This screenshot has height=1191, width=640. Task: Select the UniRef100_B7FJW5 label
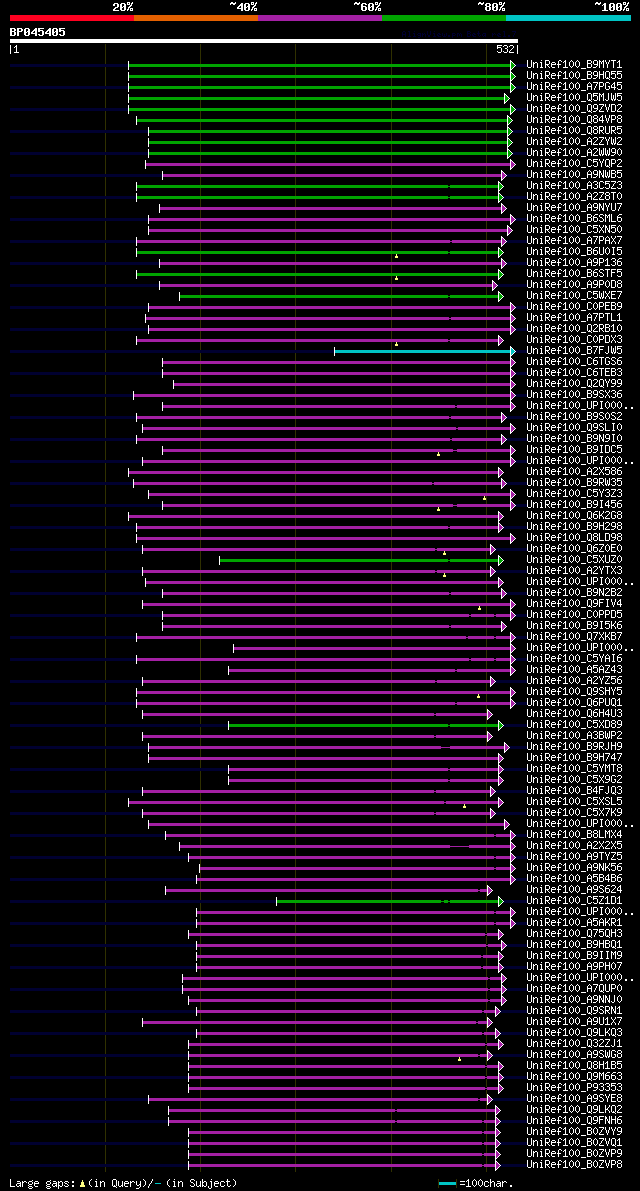[x=574, y=351]
